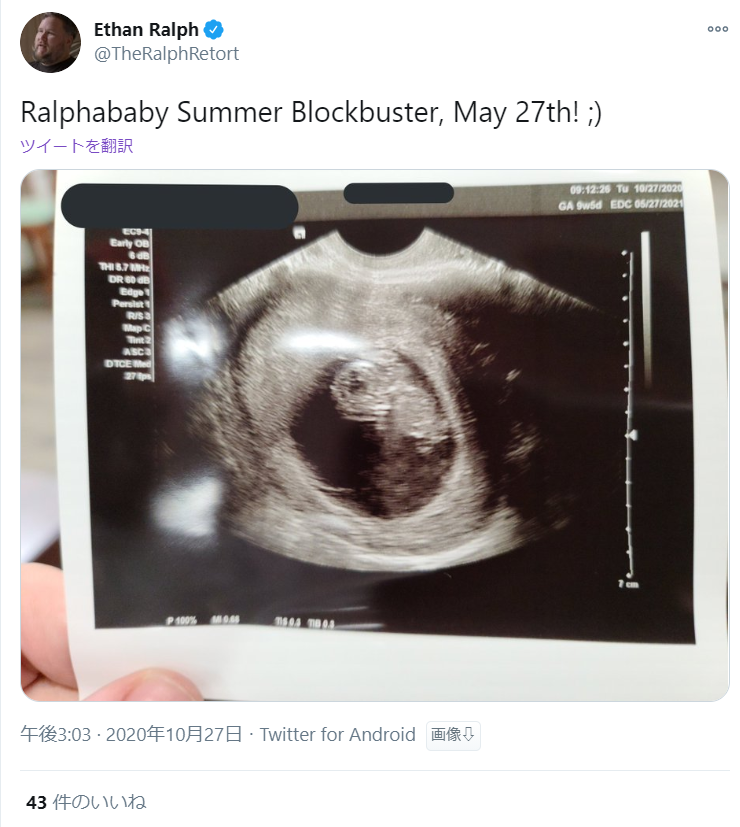Click the 画像 download button
Screen dimensions: 740x827
(453, 735)
